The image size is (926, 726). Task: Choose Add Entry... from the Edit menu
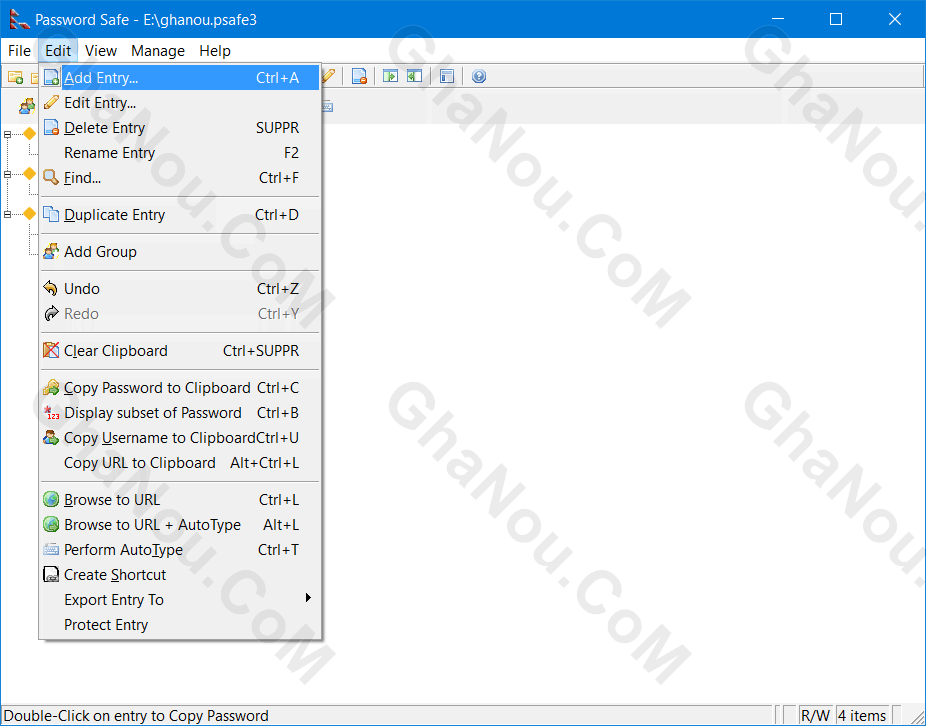(x=180, y=78)
